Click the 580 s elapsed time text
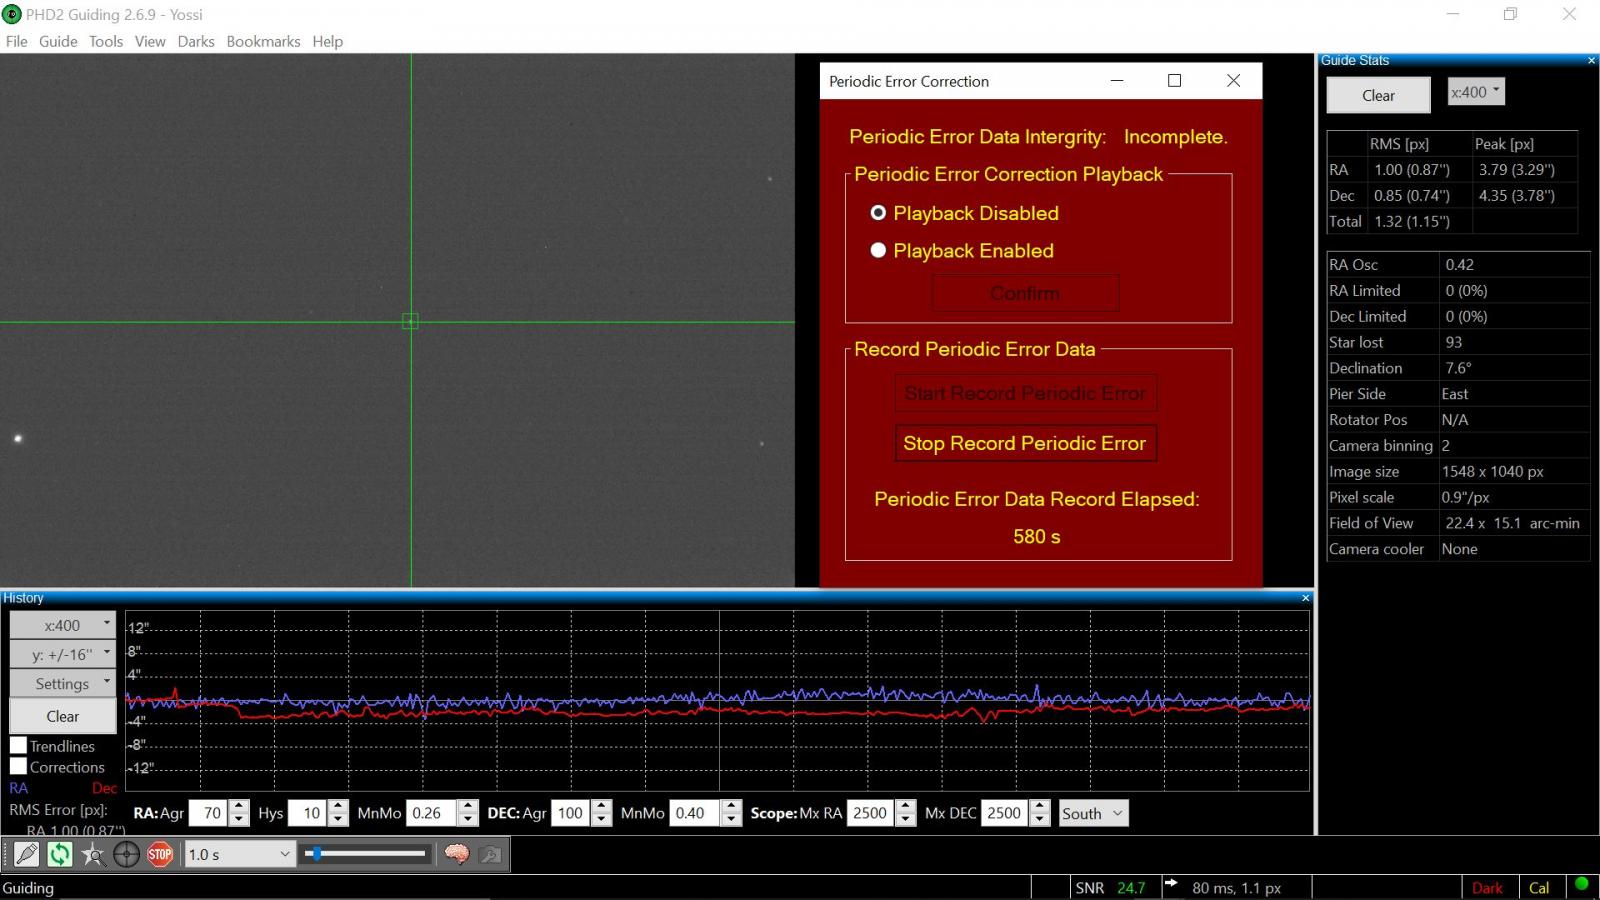Viewport: 1600px width, 900px height. 1036,537
